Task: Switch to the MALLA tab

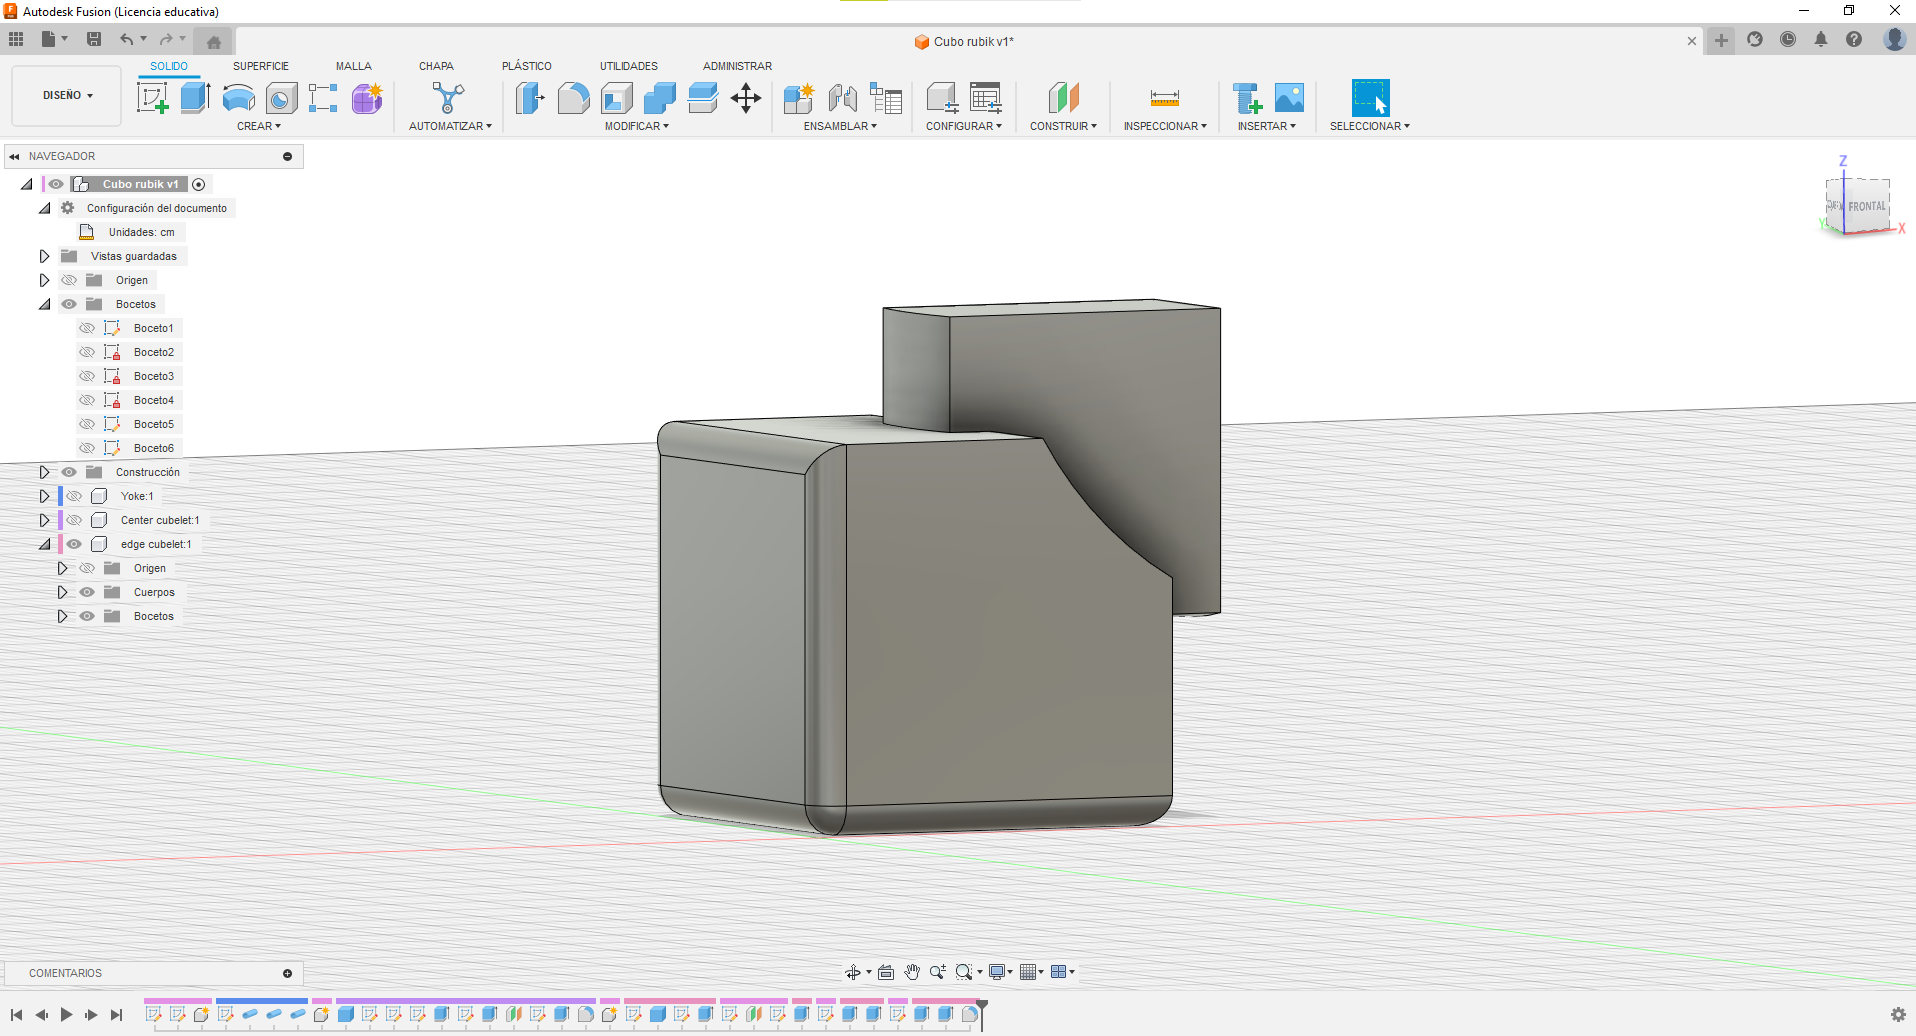Action: point(353,66)
